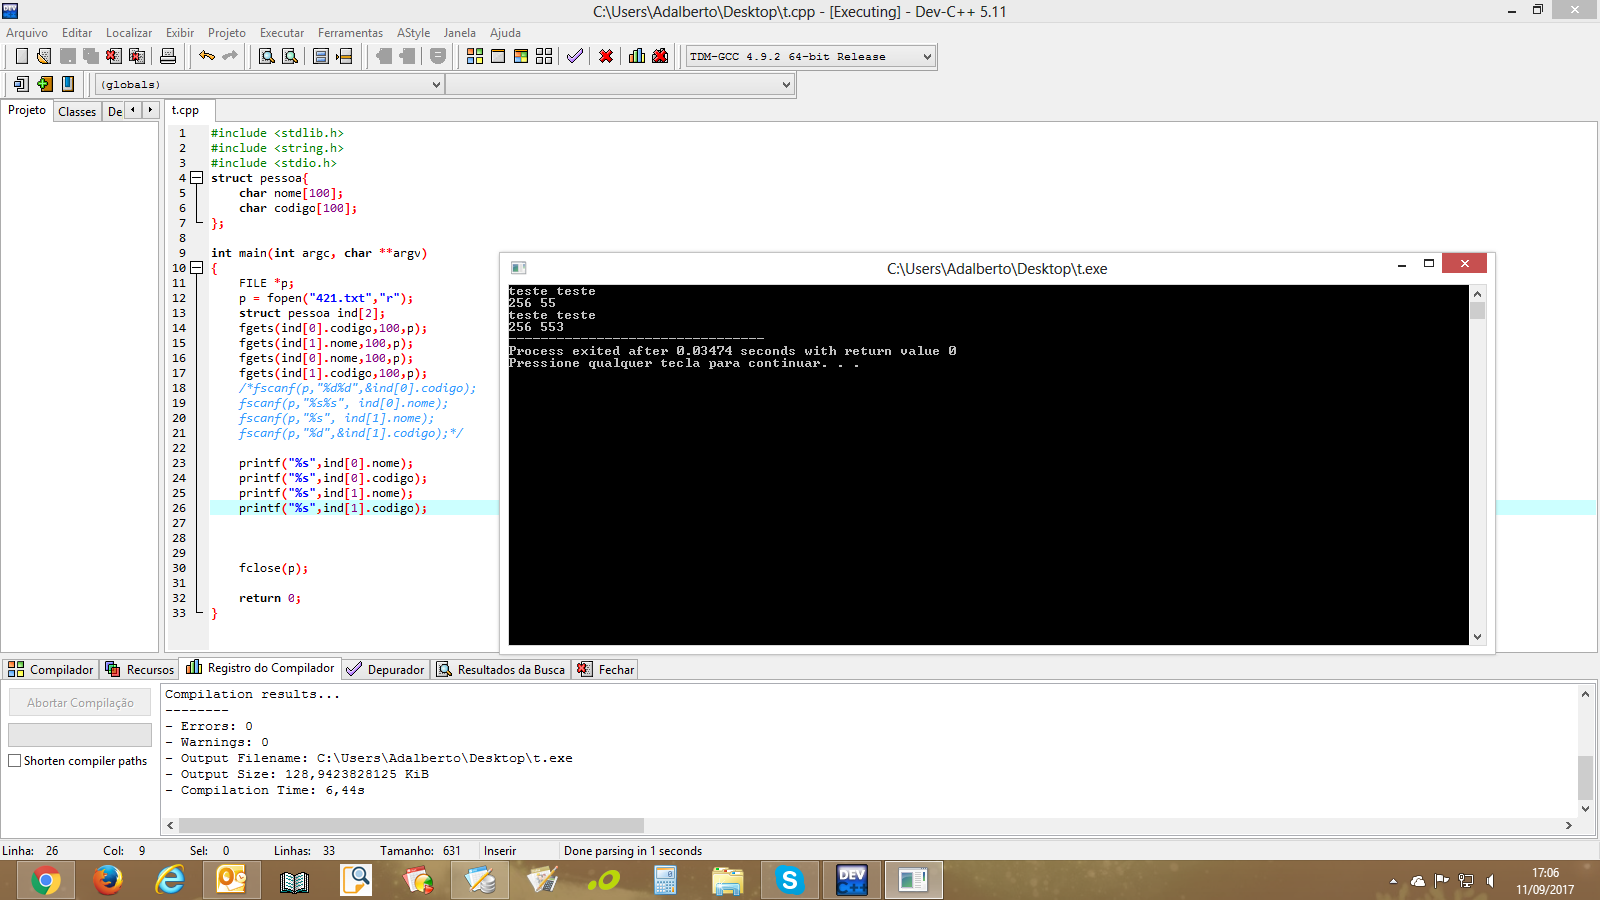
Task: Open Google Chrome from taskbar
Action: 45,880
